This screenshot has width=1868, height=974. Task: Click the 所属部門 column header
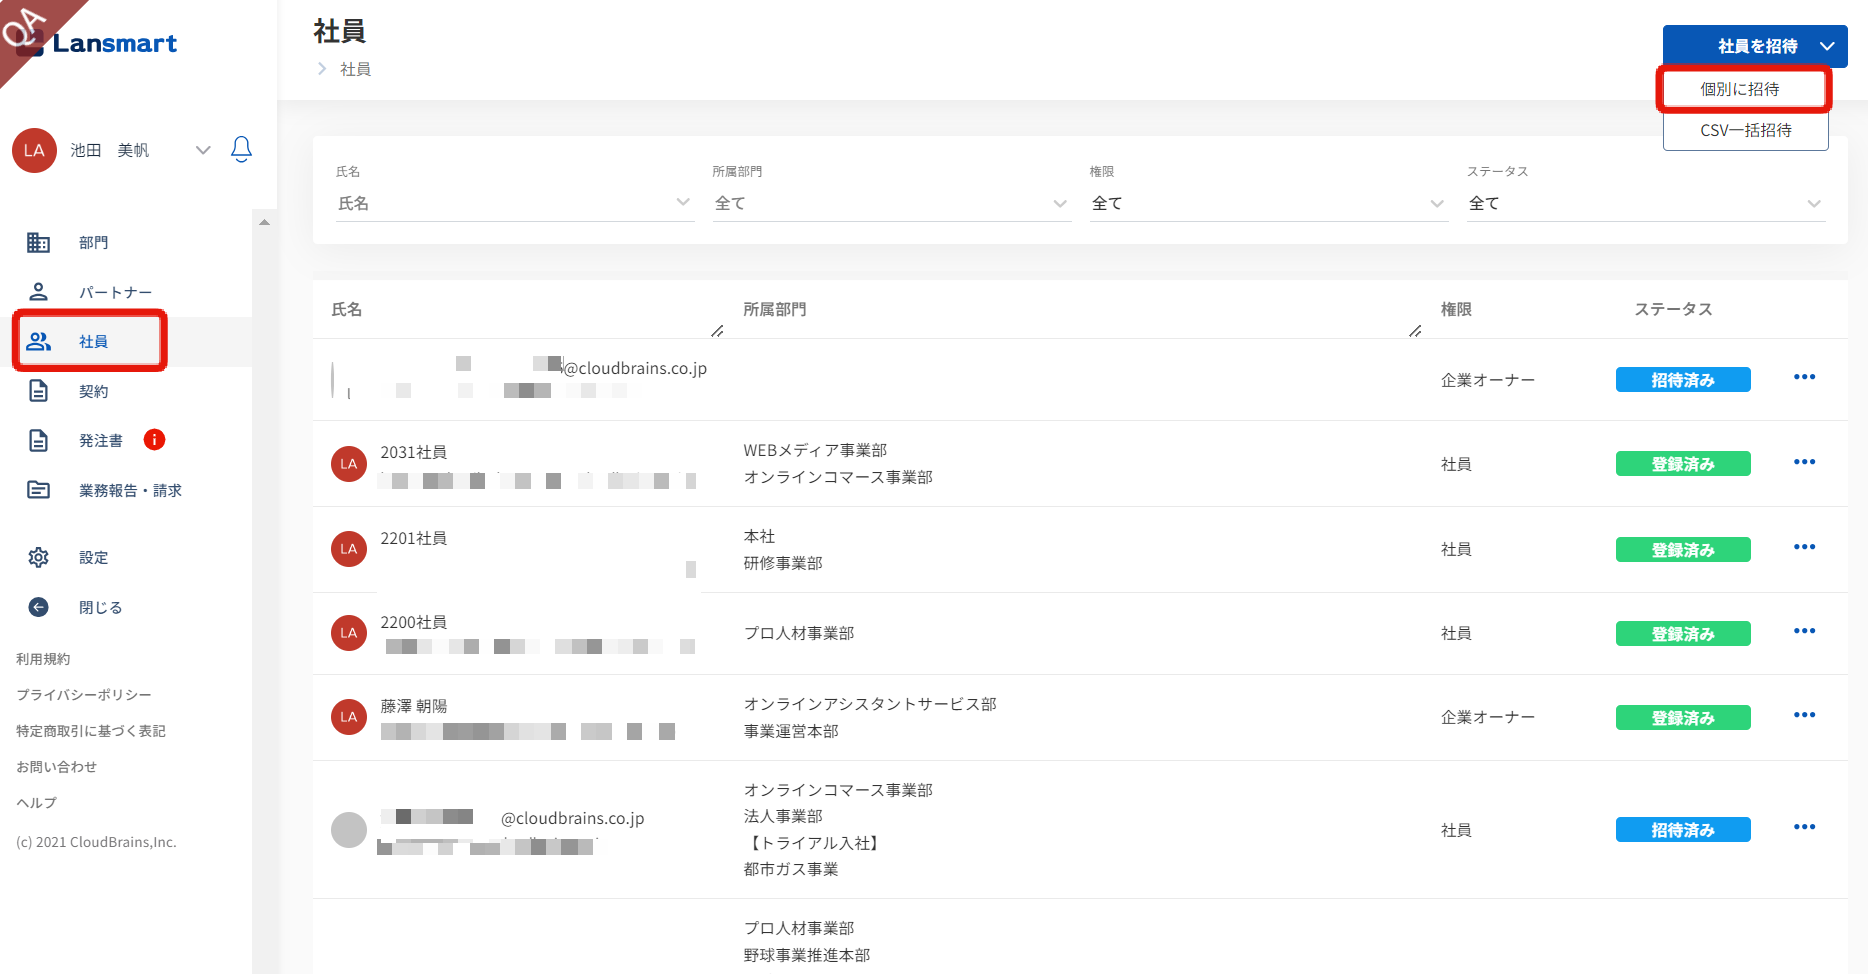(x=775, y=309)
